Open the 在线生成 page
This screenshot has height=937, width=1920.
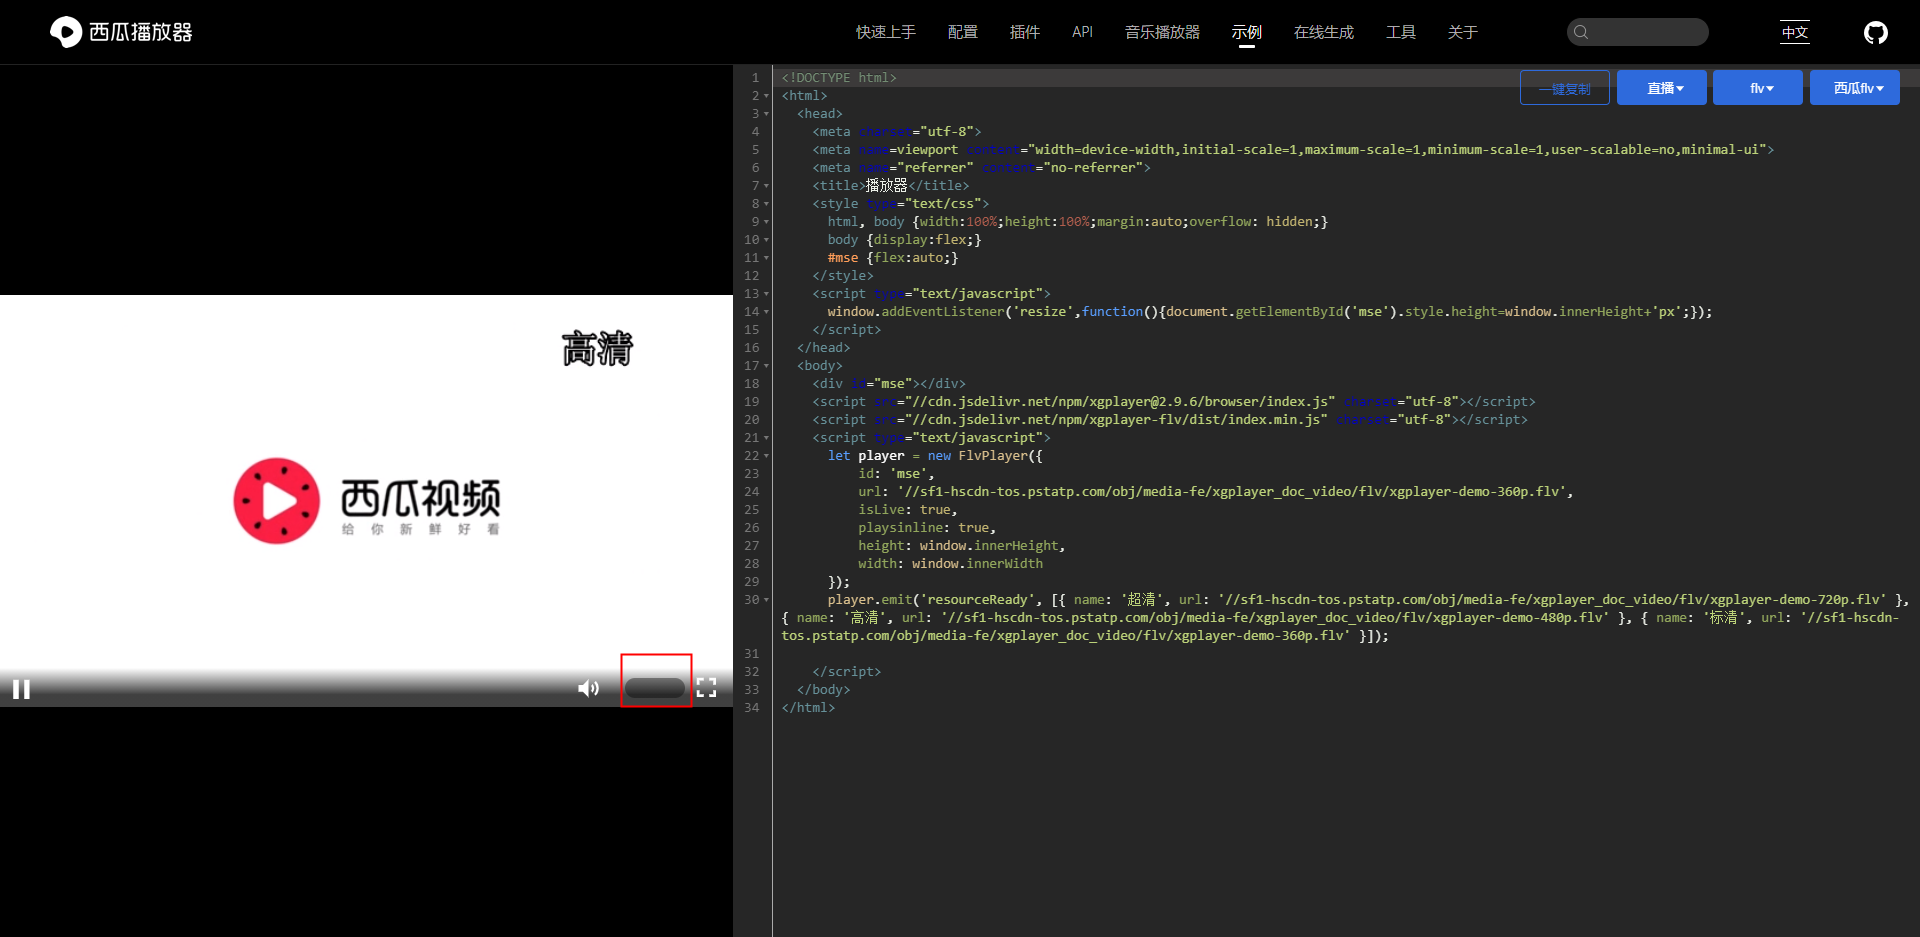click(x=1324, y=32)
